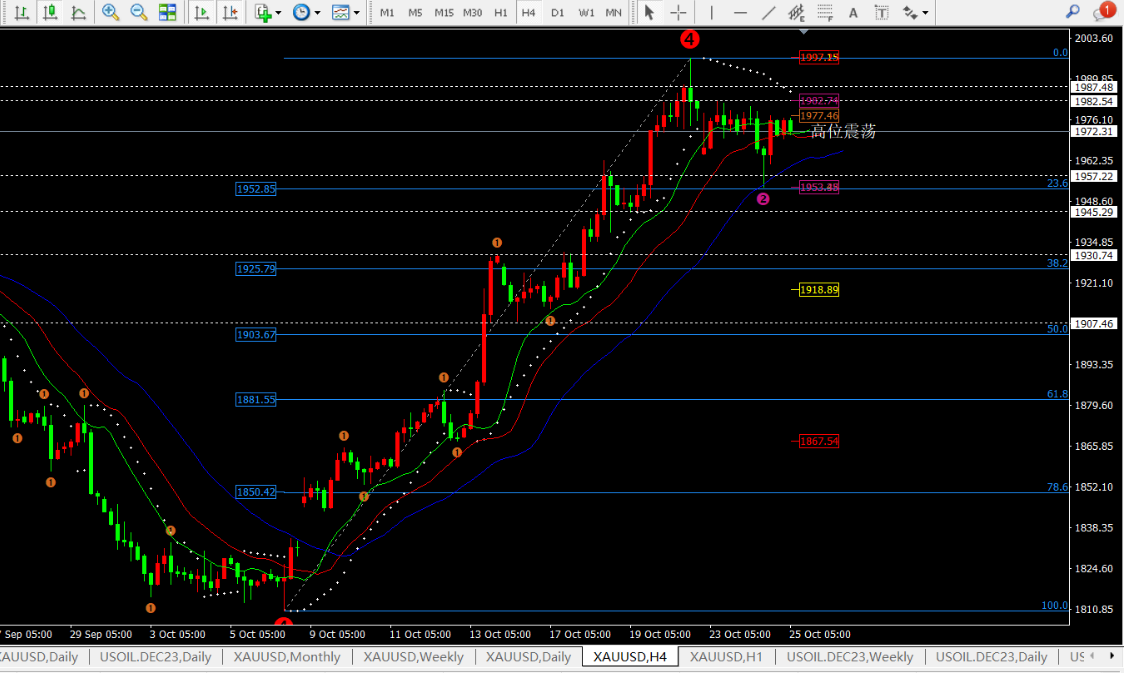Screen dimensions: 1124x673
Task: Toggle chart shift from right edge
Action: pyautogui.click(x=230, y=12)
